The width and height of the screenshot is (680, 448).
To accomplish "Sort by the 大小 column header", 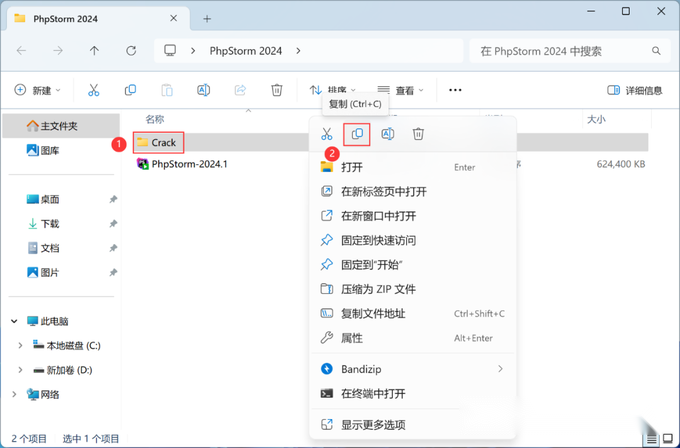I will point(596,119).
